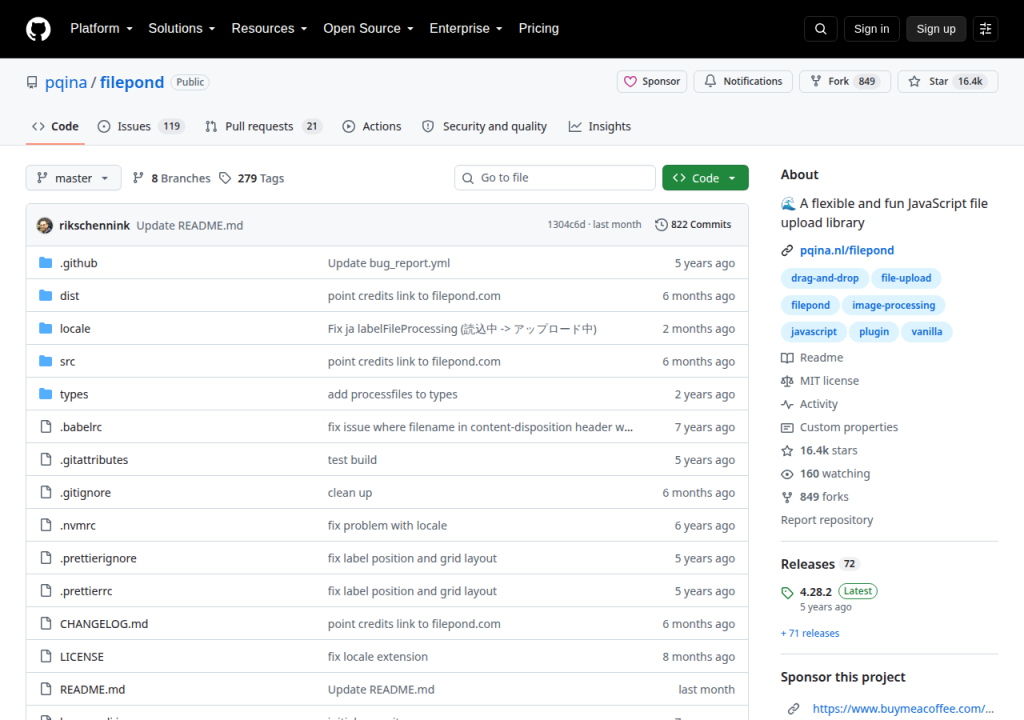Viewport: 1024px width, 720px height.
Task: Open the Actions tab
Action: pyautogui.click(x=372, y=126)
